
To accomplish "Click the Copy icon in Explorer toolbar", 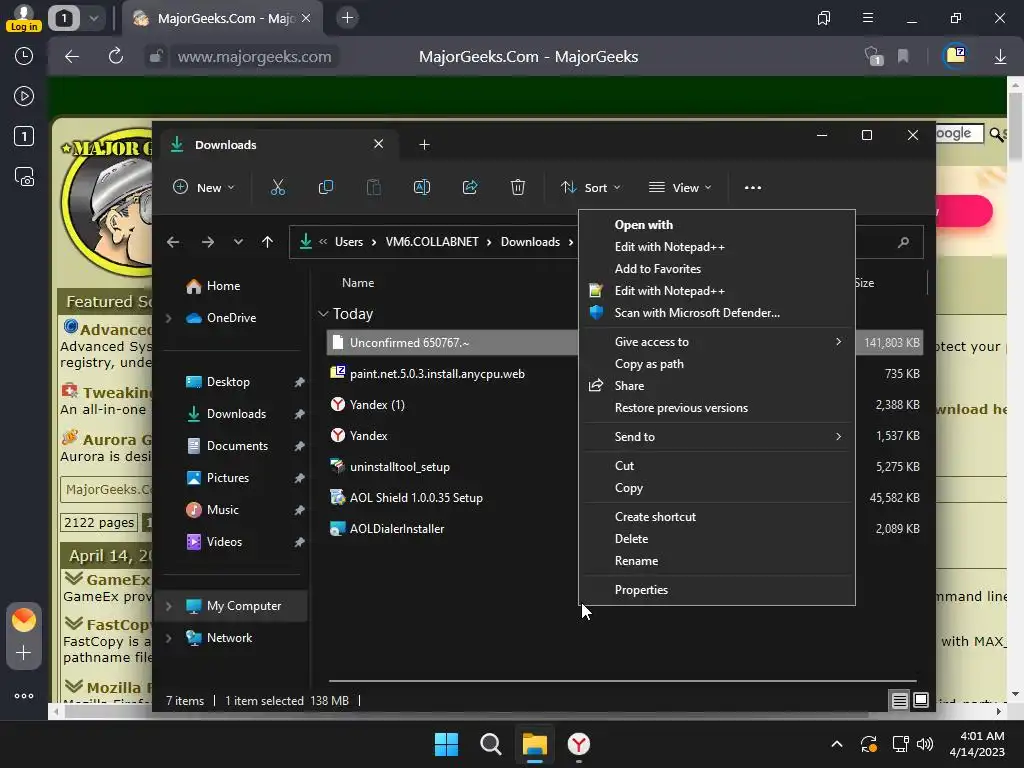I will click(x=325, y=187).
